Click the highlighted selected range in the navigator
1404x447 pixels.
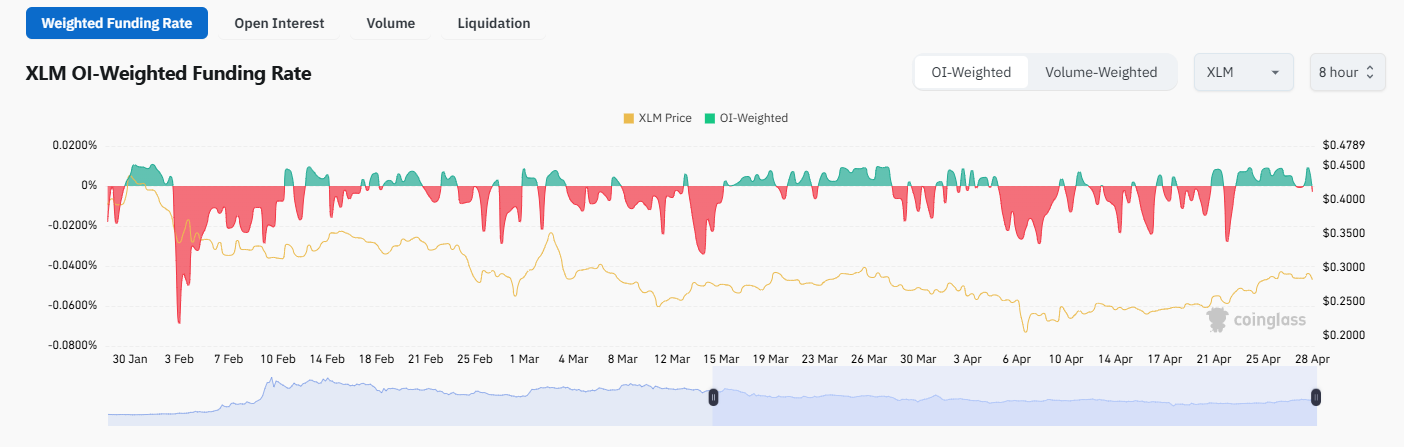1010,398
